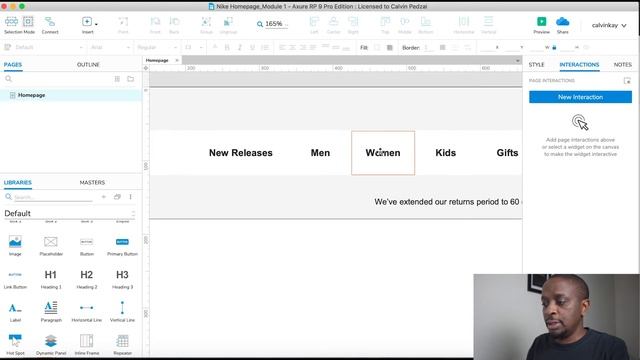This screenshot has height=360, width=640.
Task: Close the Homepage canvas tab
Action: 177,60
